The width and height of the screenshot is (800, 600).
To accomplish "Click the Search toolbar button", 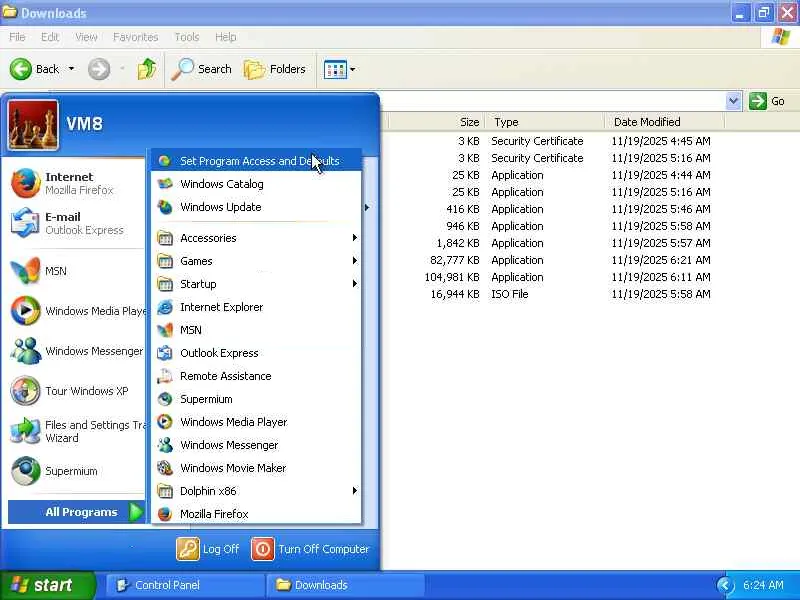I will point(202,69).
